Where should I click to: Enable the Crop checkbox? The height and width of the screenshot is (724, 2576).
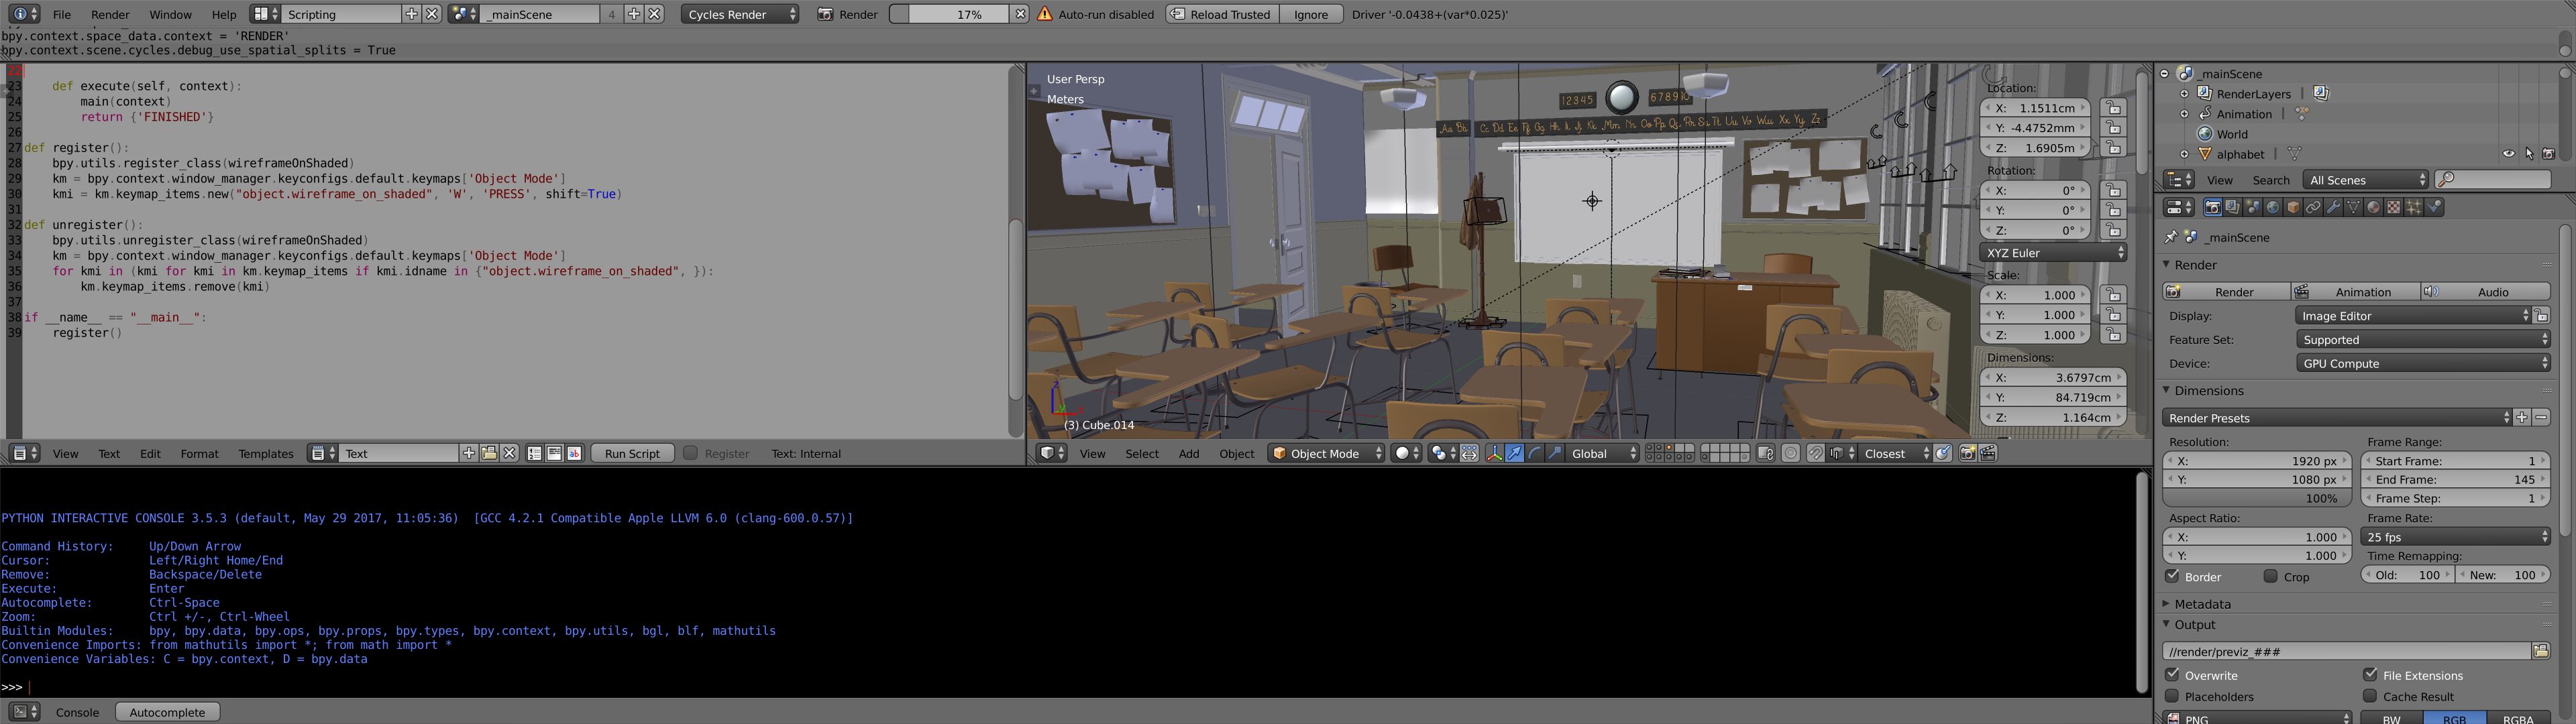(2271, 576)
